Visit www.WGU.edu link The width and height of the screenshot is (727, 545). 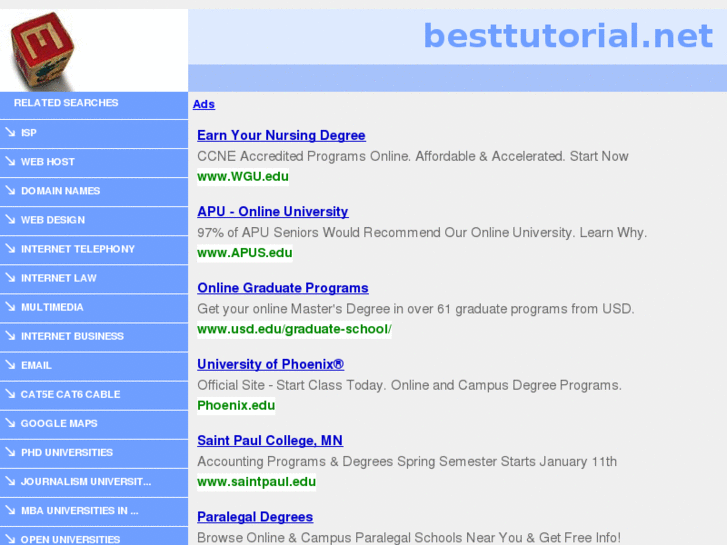click(x=243, y=177)
